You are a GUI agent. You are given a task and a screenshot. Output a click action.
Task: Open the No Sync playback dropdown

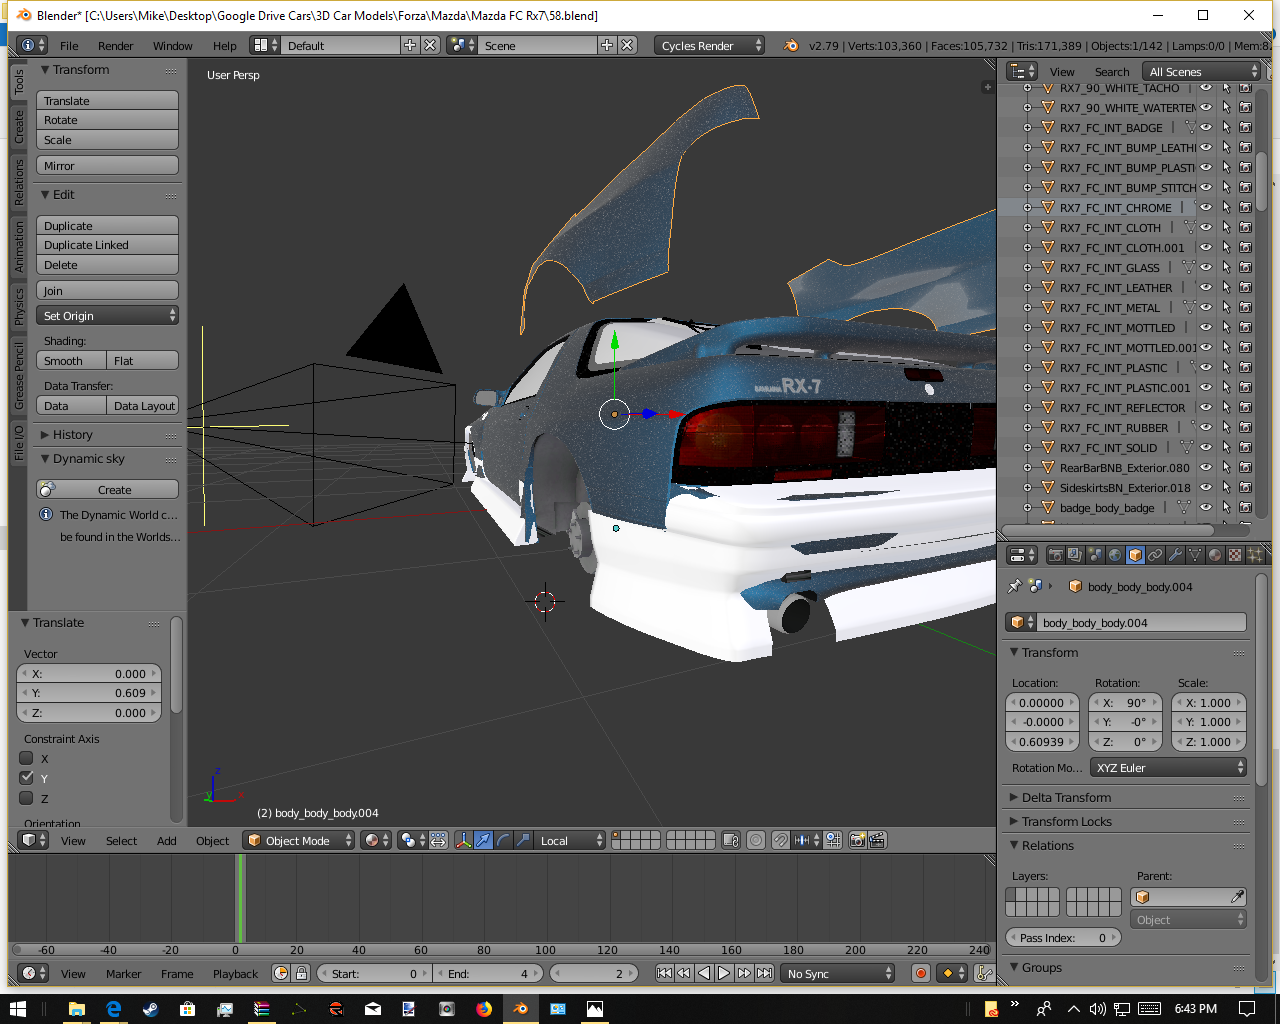point(838,973)
